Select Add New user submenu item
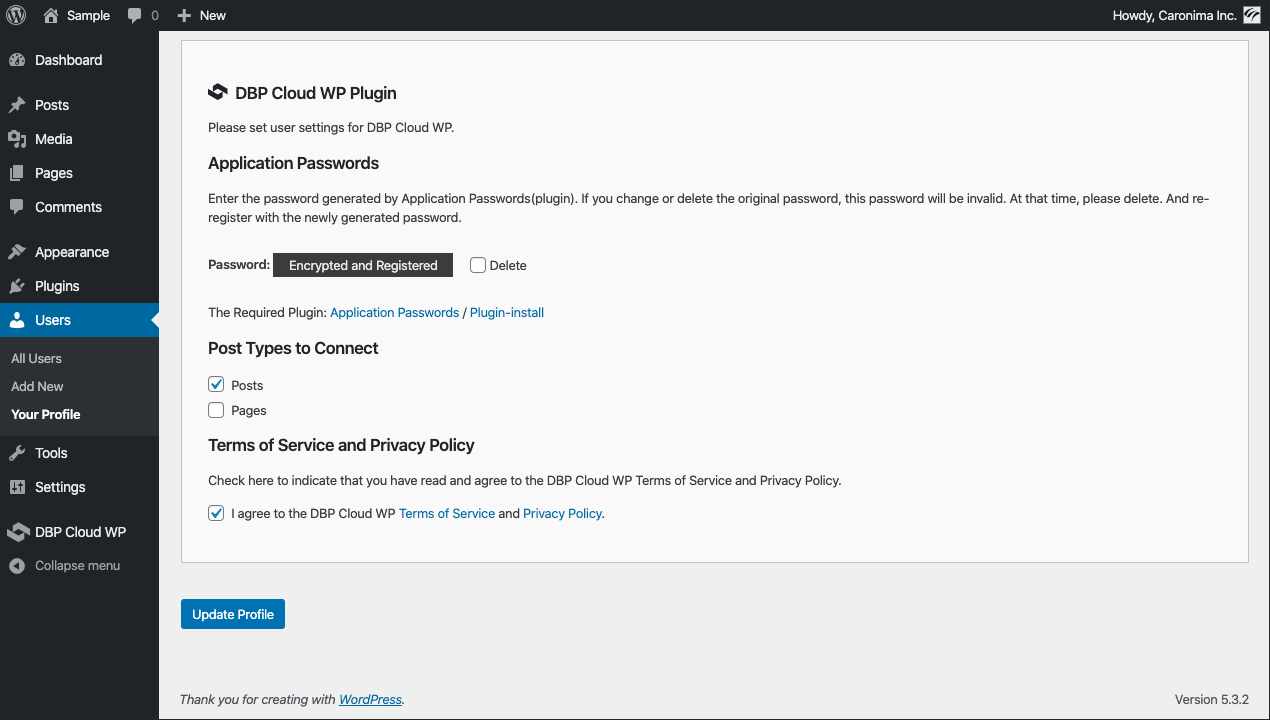The height and width of the screenshot is (720, 1270). tap(37, 386)
